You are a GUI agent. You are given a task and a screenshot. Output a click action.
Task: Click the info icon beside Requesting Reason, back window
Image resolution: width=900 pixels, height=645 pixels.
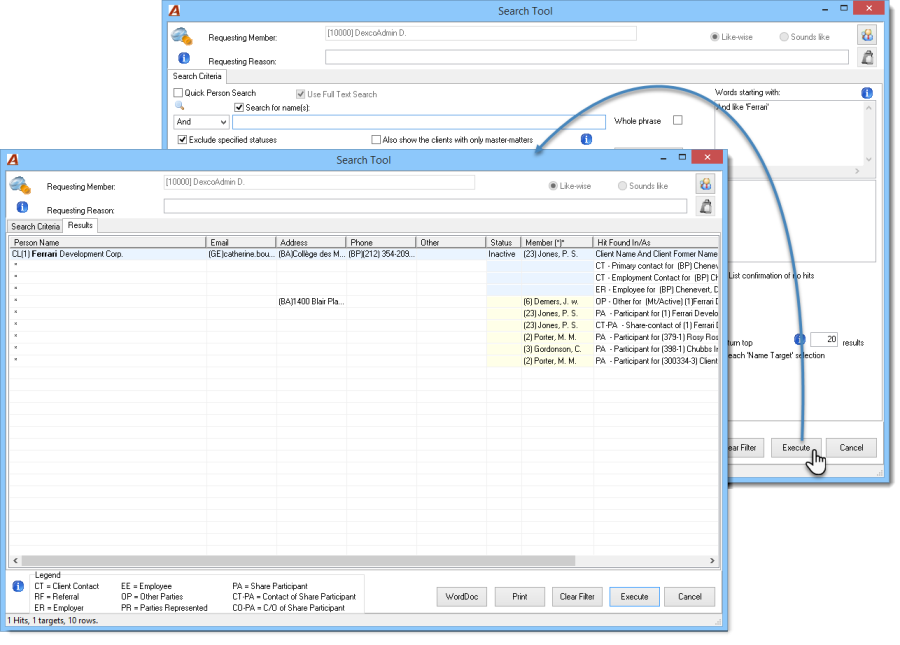[x=184, y=58]
